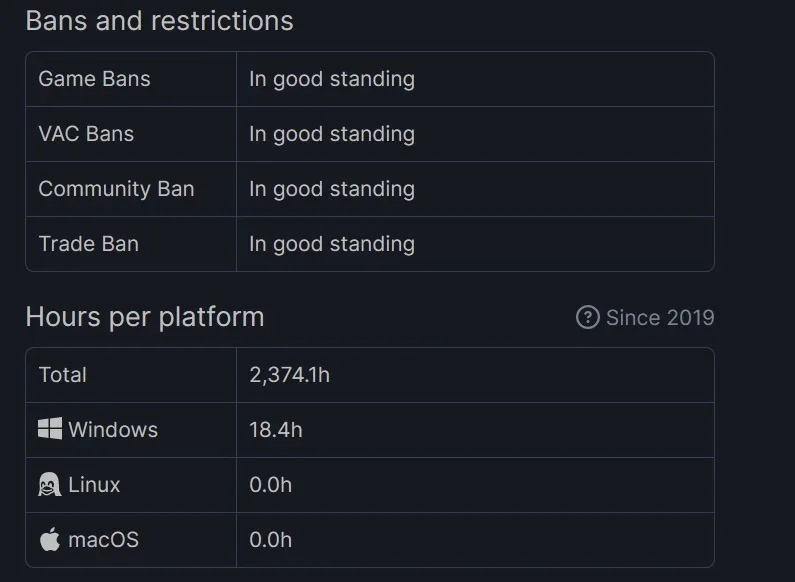Click the Trade Ban label

click(x=89, y=244)
